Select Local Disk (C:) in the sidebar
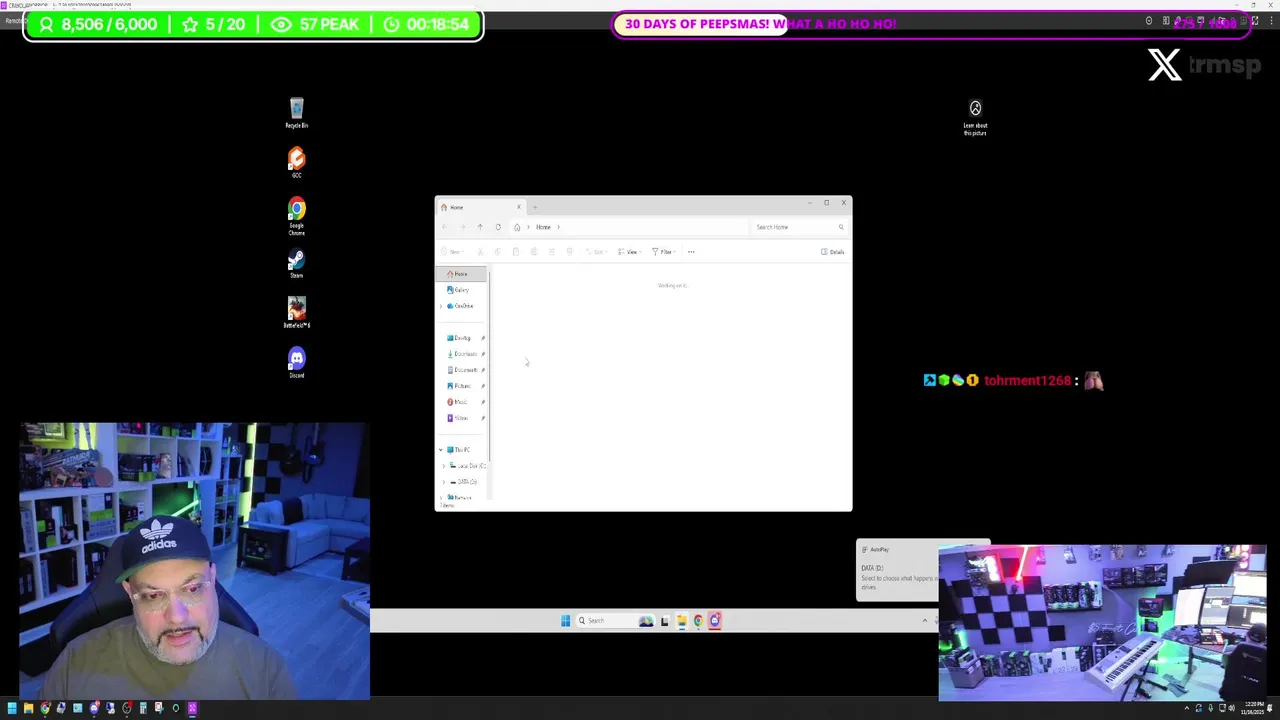Viewport: 1280px width, 720px height. [468, 466]
